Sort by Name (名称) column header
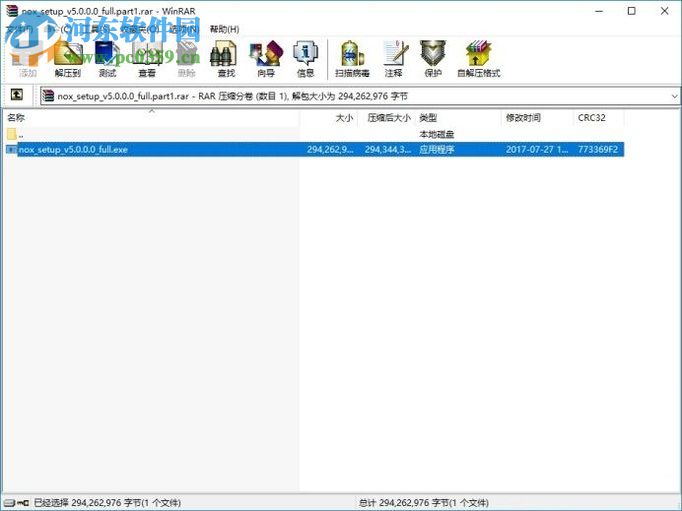 152,118
